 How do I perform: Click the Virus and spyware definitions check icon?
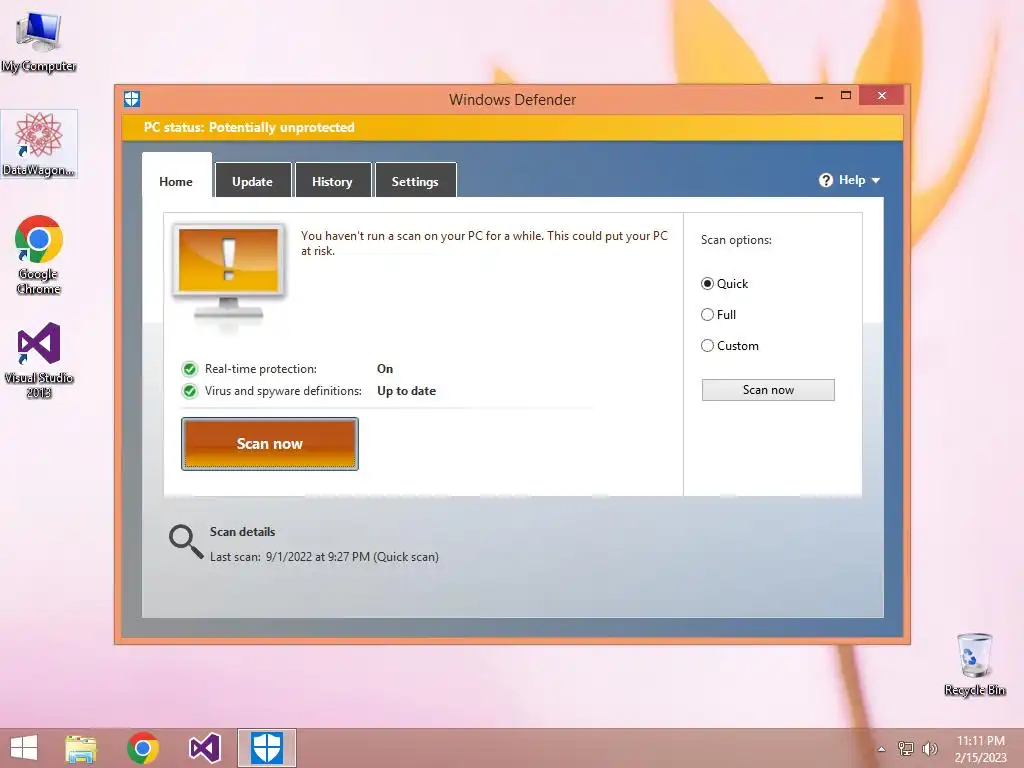[x=189, y=391]
